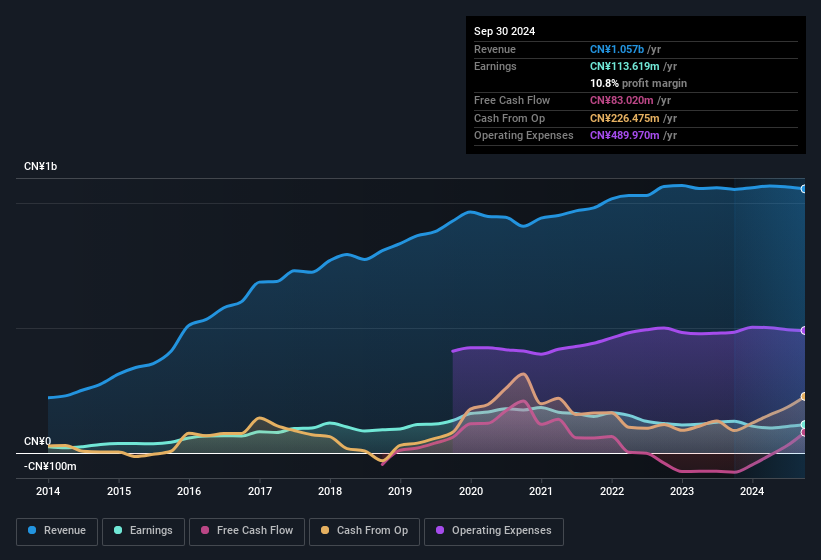Click the Earnings line endpoint marker

pyautogui.click(x=804, y=424)
